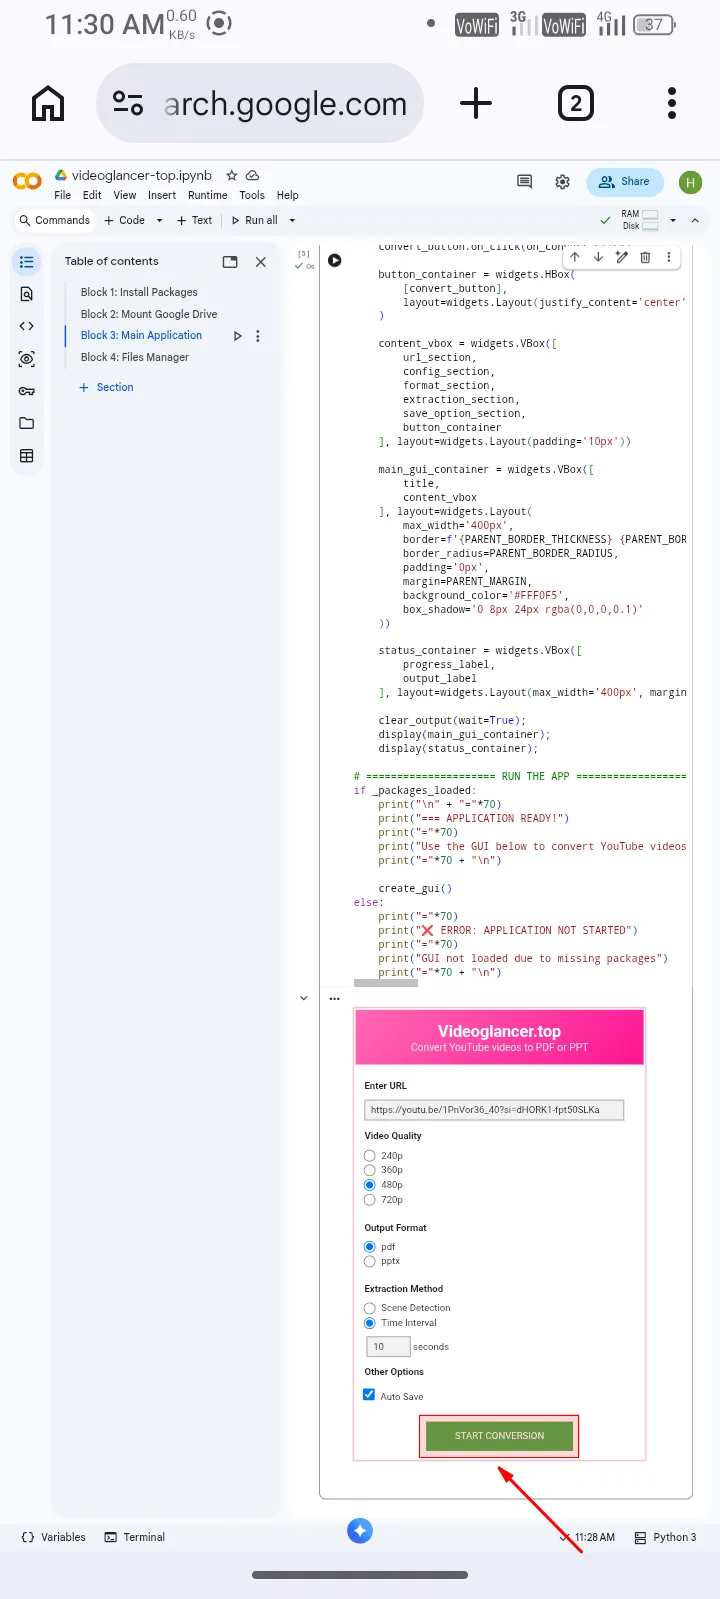
Task: Collapse the cell output with the chevron
Action: point(304,998)
